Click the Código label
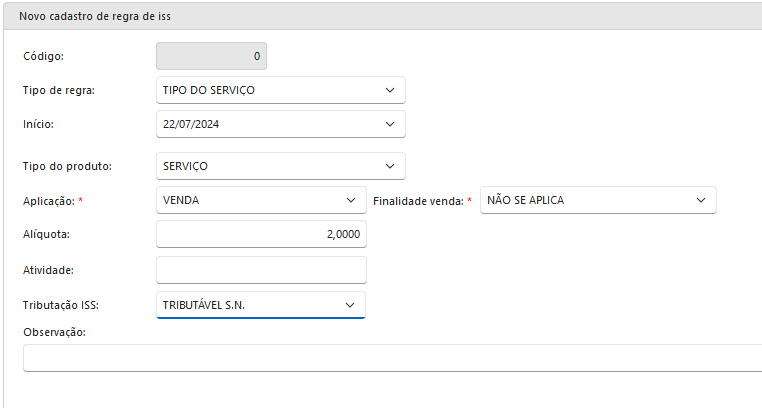This screenshot has width=762, height=408. point(43,57)
